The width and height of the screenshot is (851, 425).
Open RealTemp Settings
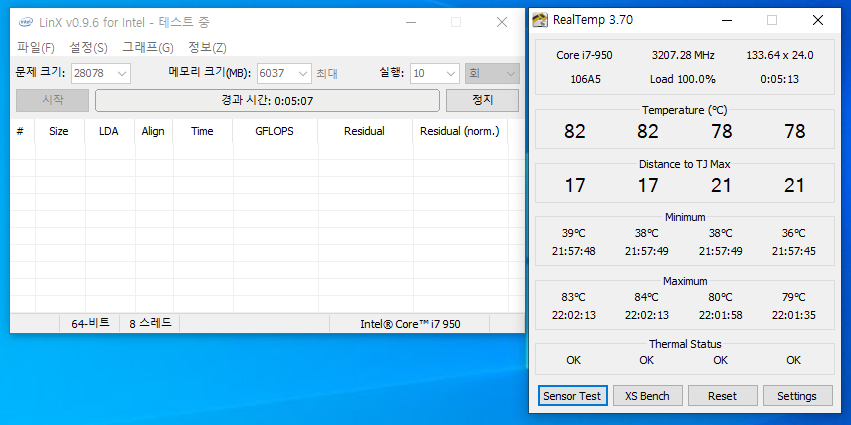797,396
